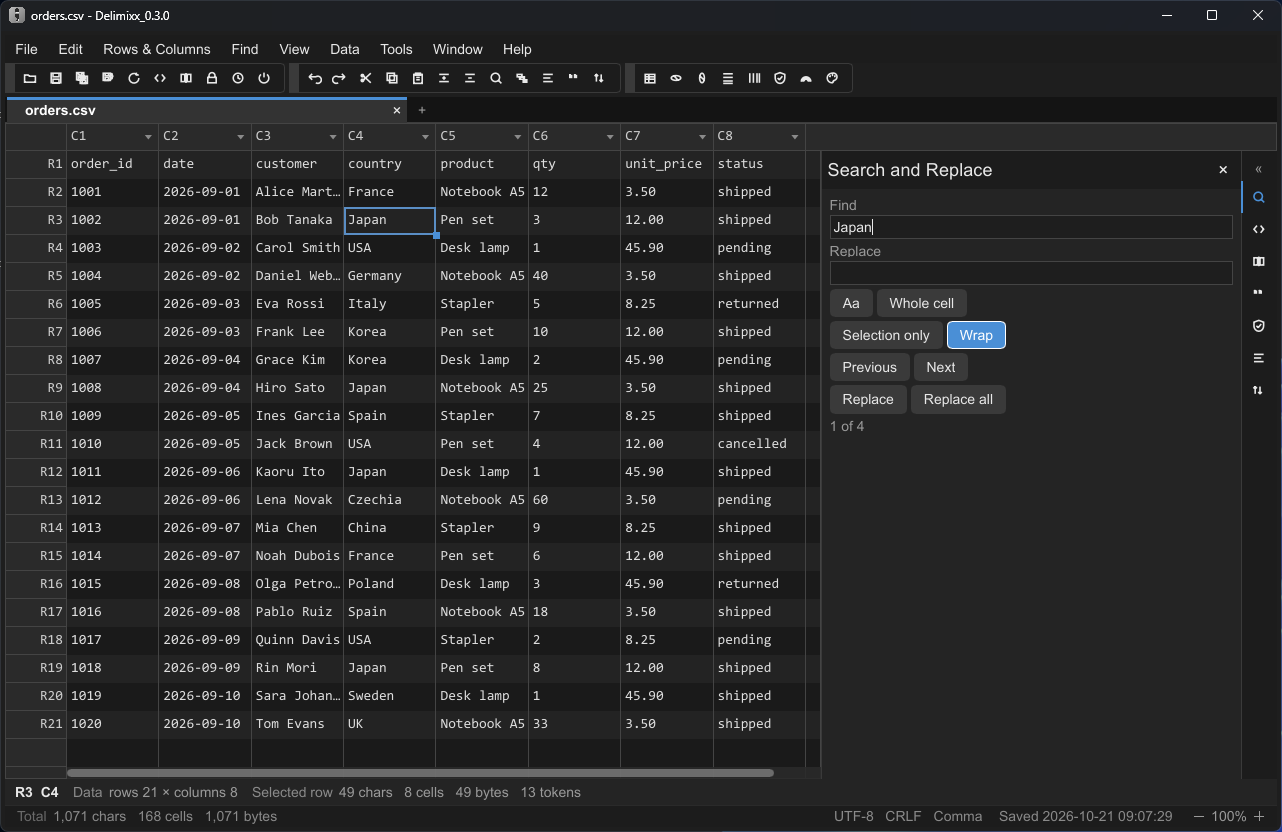Open the C2 column dropdown arrow
This screenshot has height=832, width=1282.
[241, 136]
